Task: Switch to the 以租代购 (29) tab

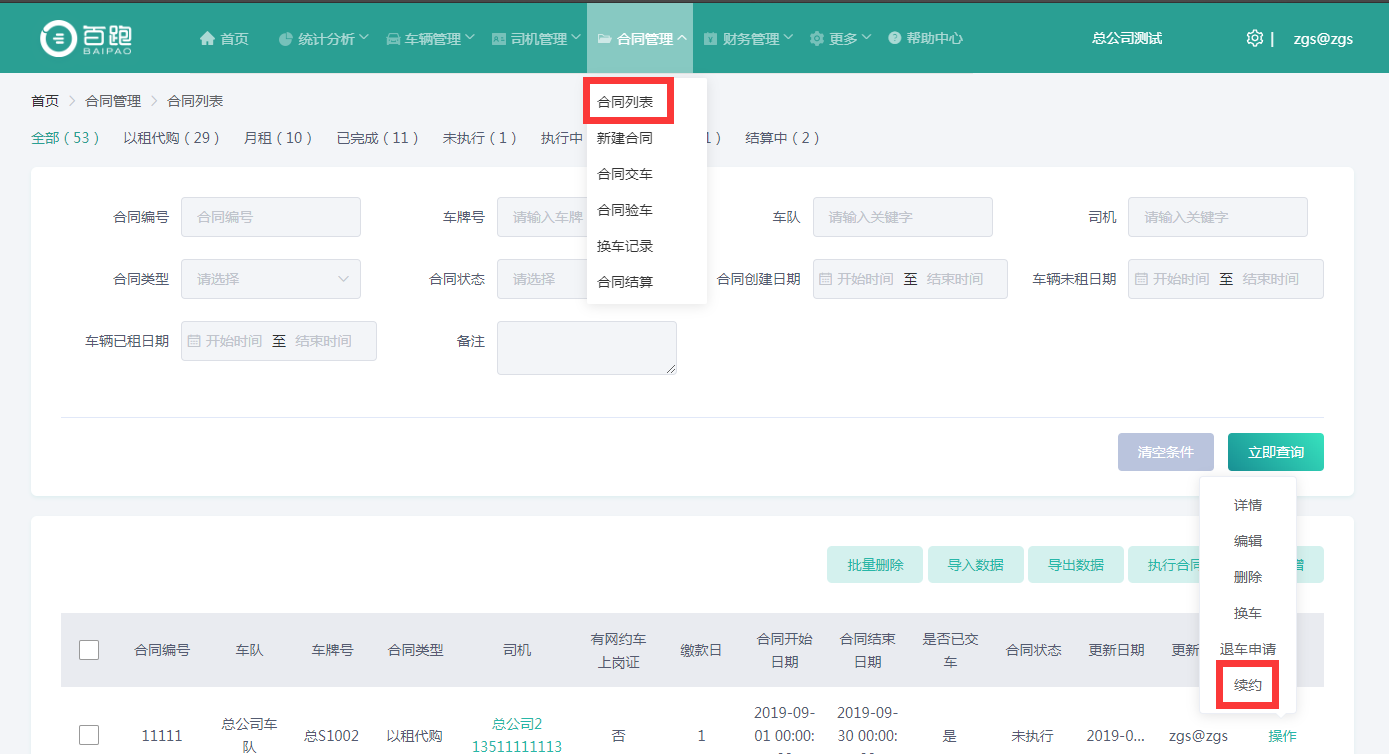Action: point(171,138)
